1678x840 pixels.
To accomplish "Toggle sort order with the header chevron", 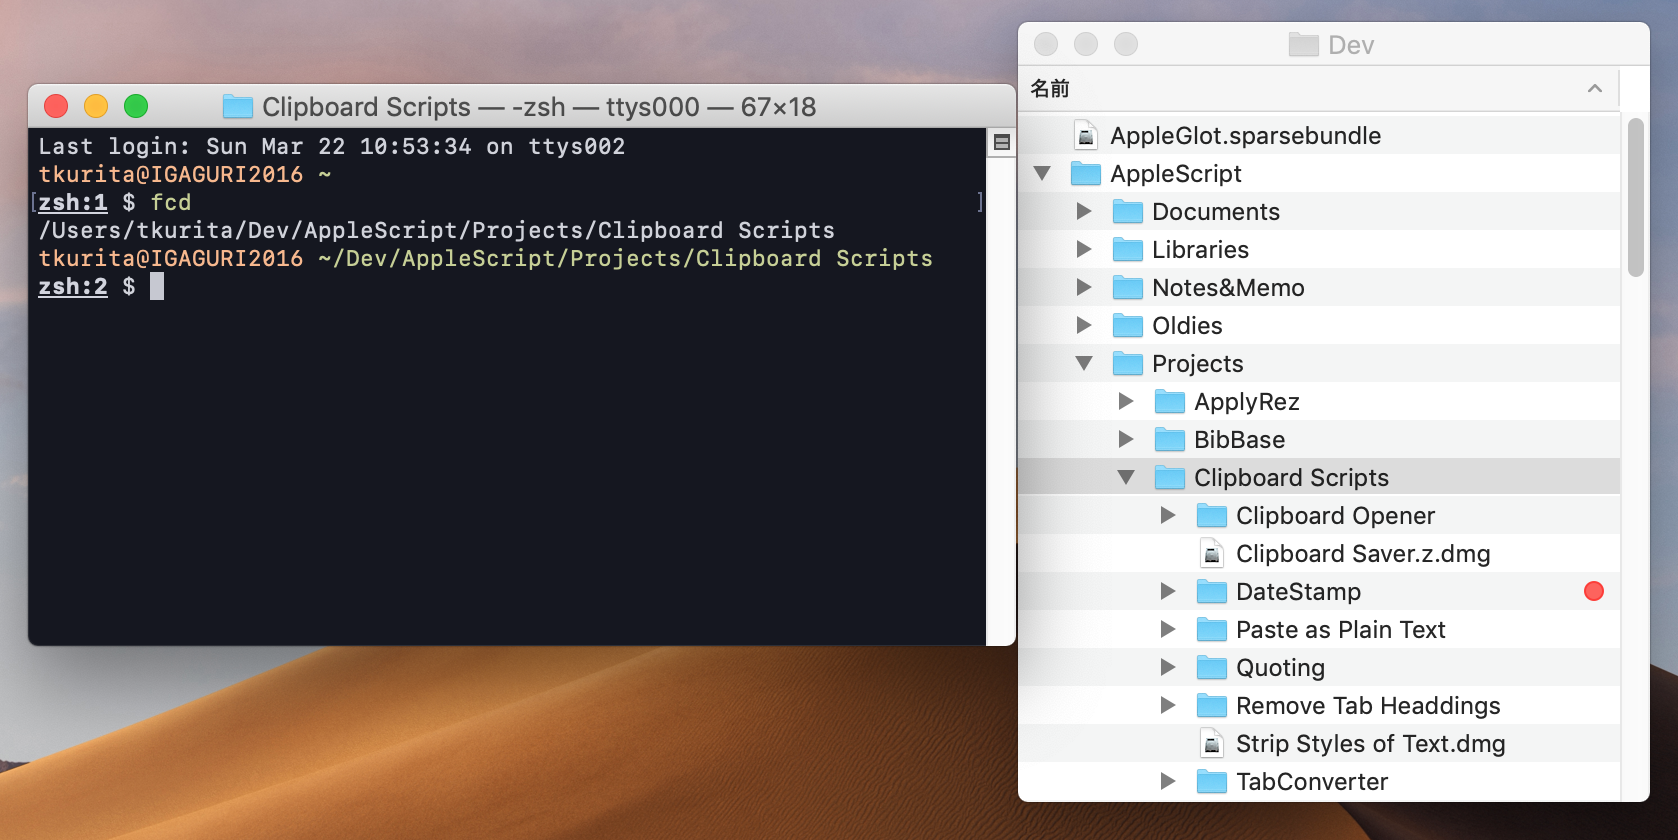I will pyautogui.click(x=1594, y=89).
